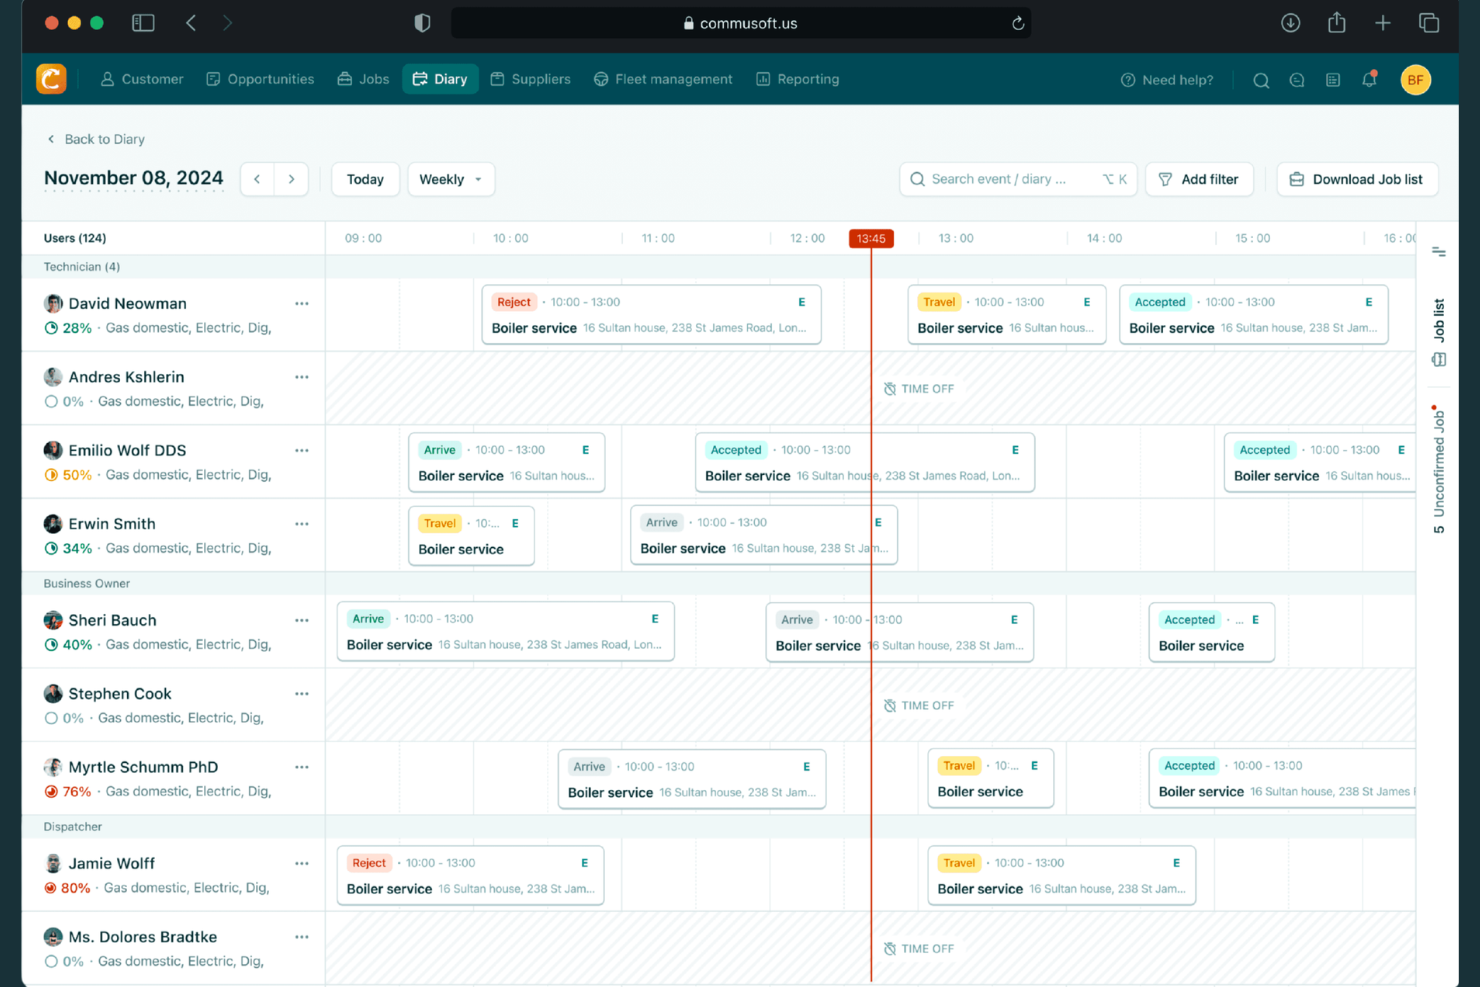
Task: Click David Neowman's profile avatar
Action: click(x=53, y=303)
